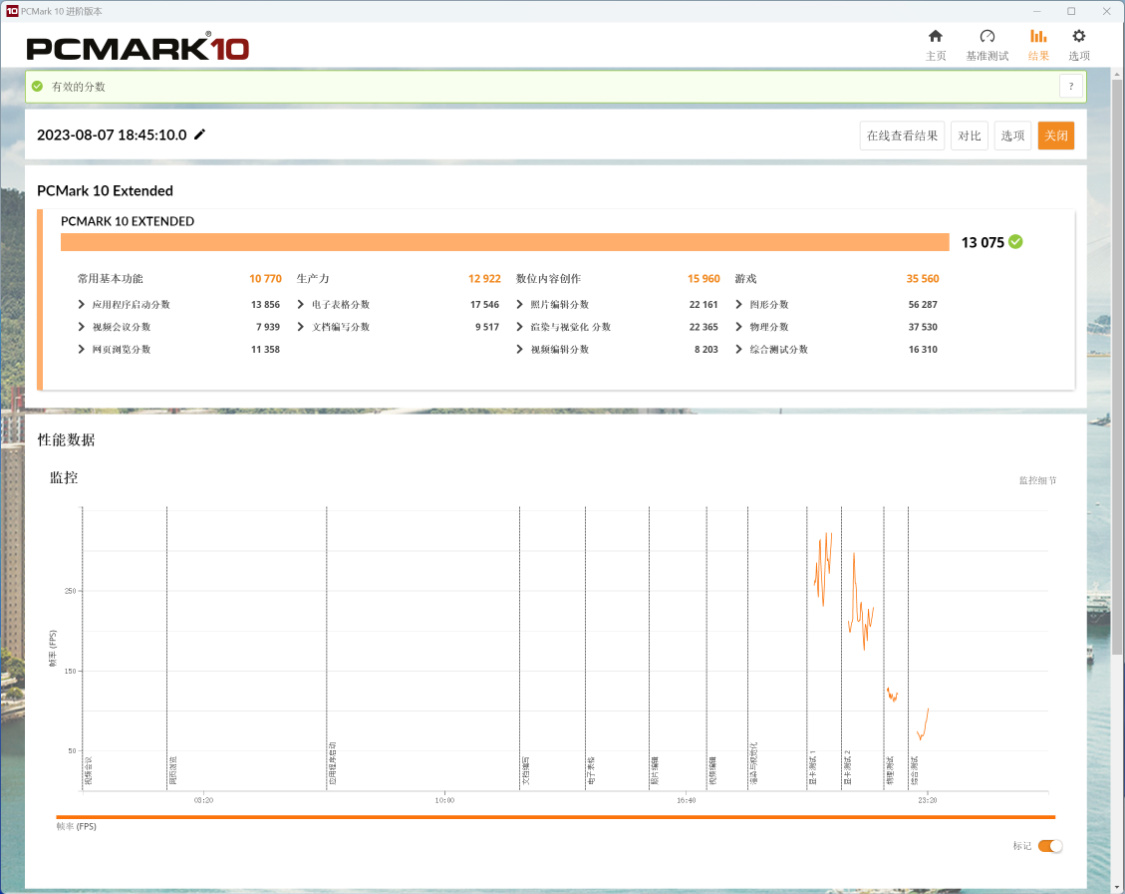
Task: Click the 电子表格分数 value 17 546
Action: click(484, 304)
